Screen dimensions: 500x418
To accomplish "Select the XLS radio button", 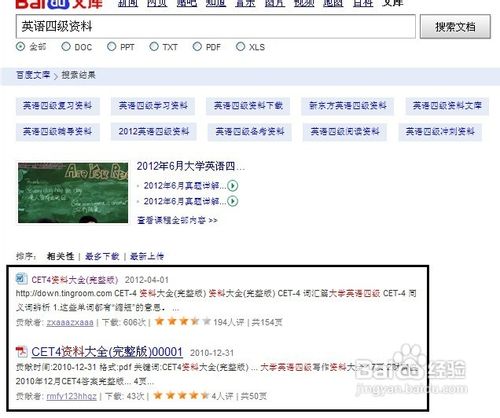I will [x=240, y=47].
